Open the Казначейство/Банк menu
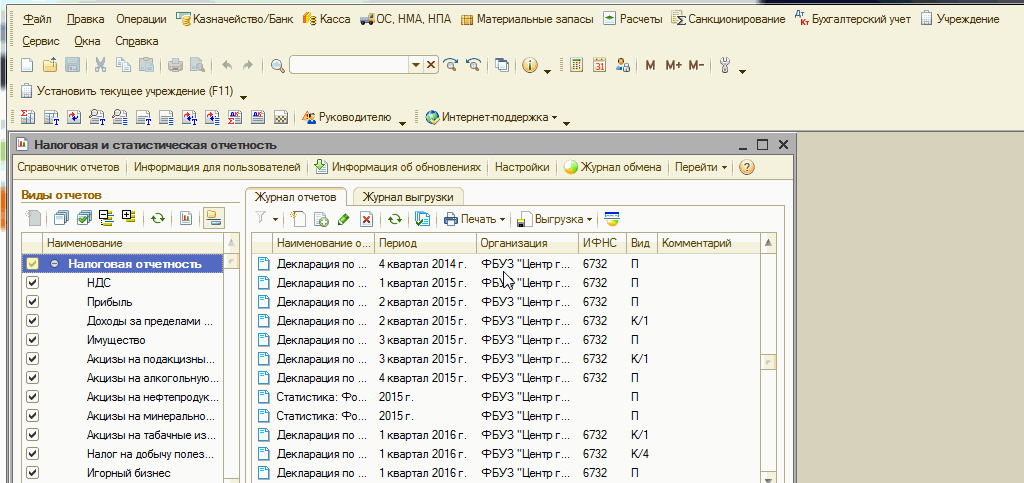The width and height of the screenshot is (1024, 483). [x=235, y=19]
